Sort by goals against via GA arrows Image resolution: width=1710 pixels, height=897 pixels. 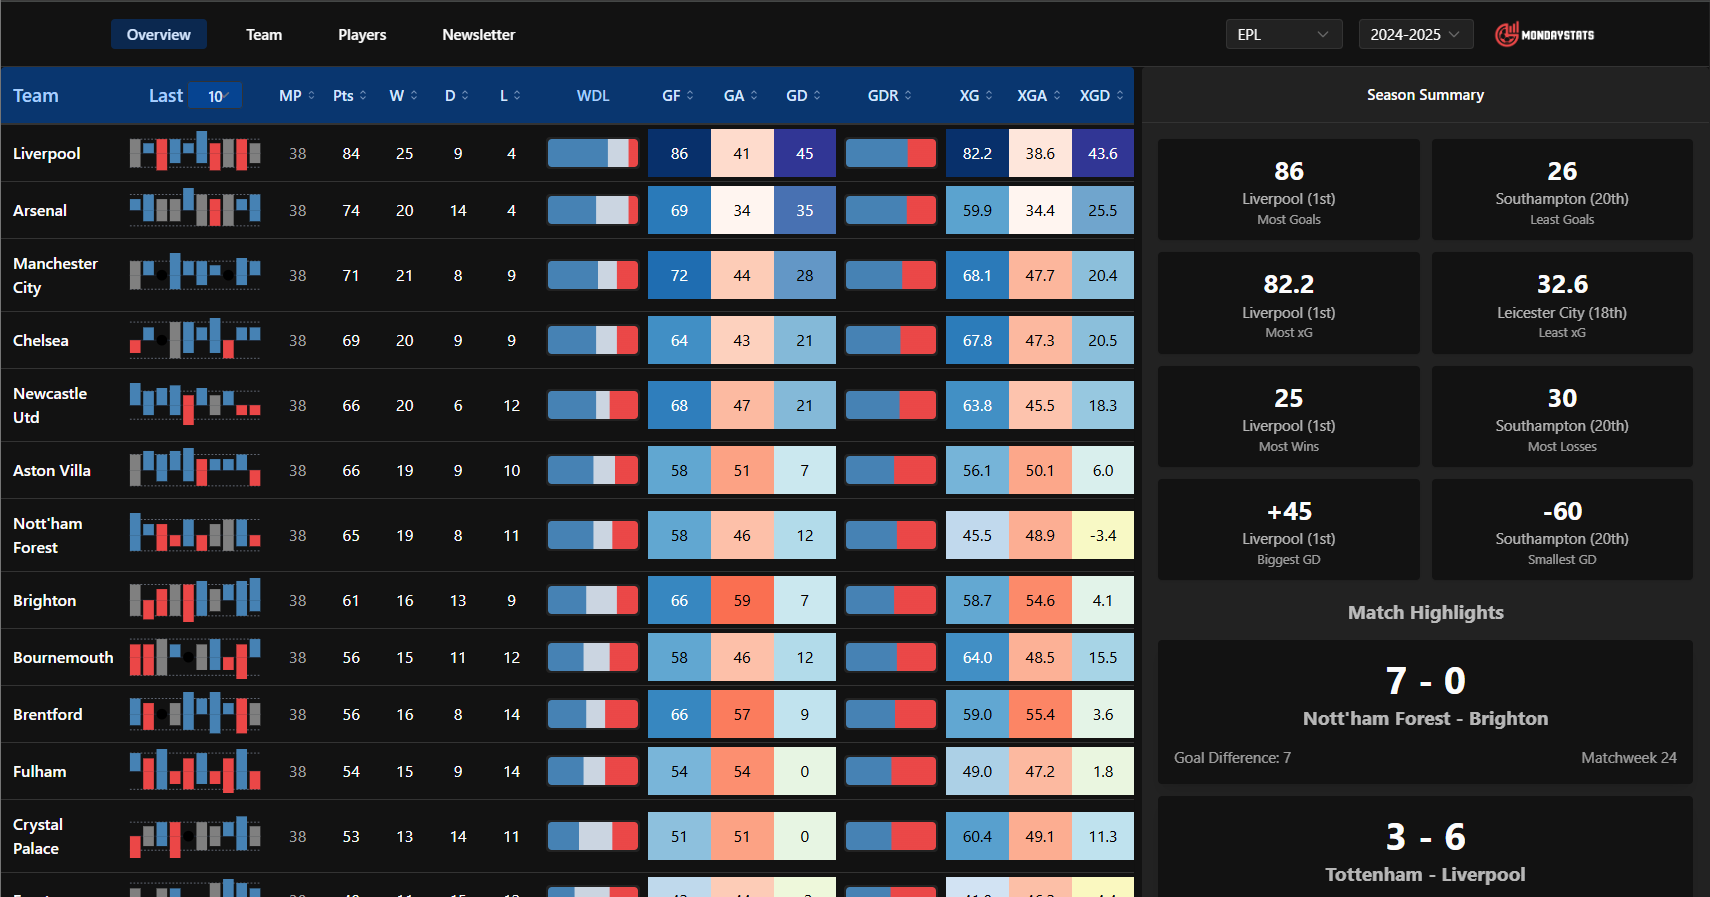tap(754, 96)
